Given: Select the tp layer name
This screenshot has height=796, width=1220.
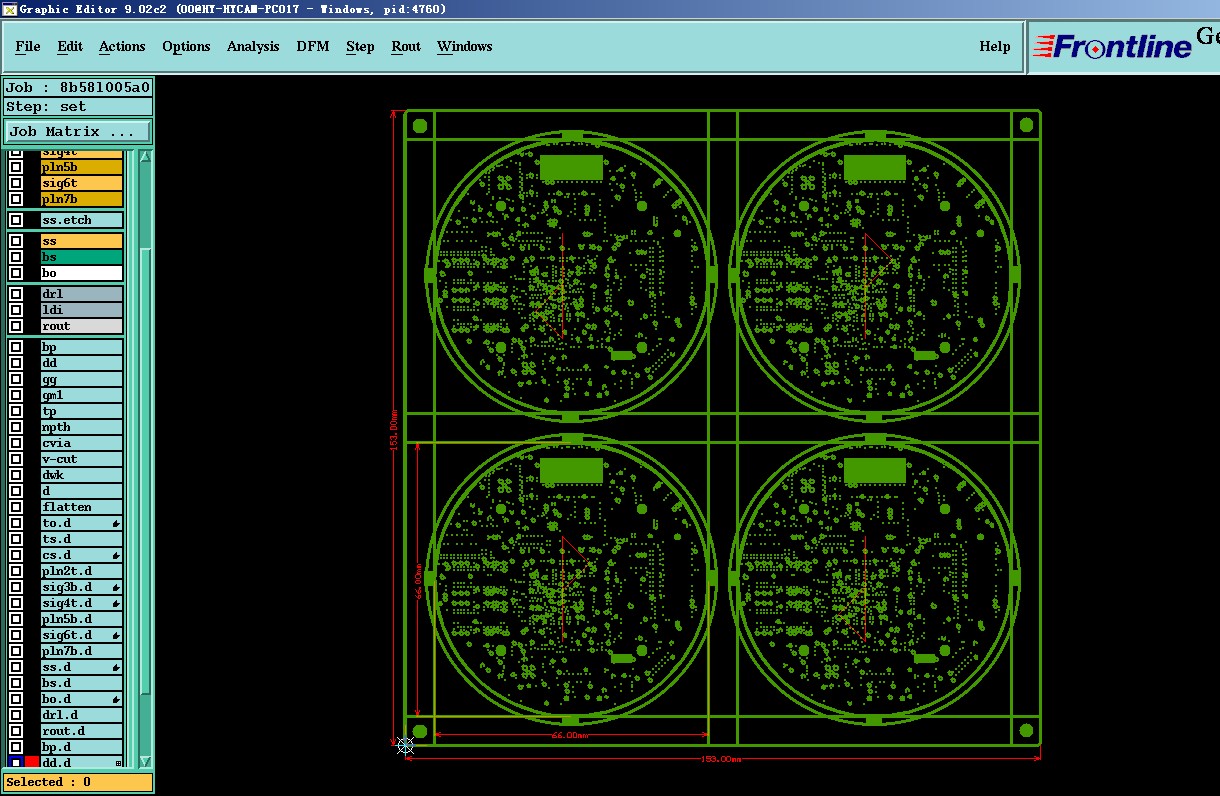Looking at the screenshot, I should [x=82, y=411].
